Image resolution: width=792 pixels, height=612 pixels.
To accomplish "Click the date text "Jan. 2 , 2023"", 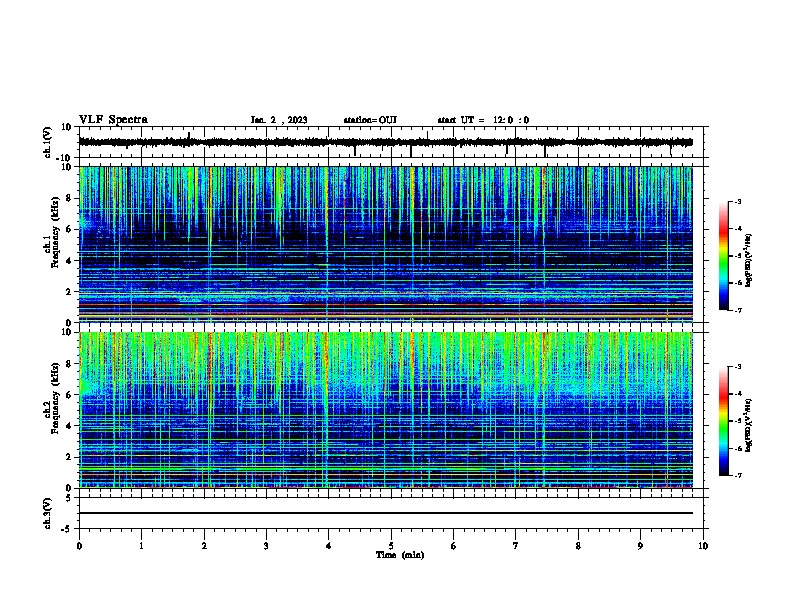I will 279,120.
